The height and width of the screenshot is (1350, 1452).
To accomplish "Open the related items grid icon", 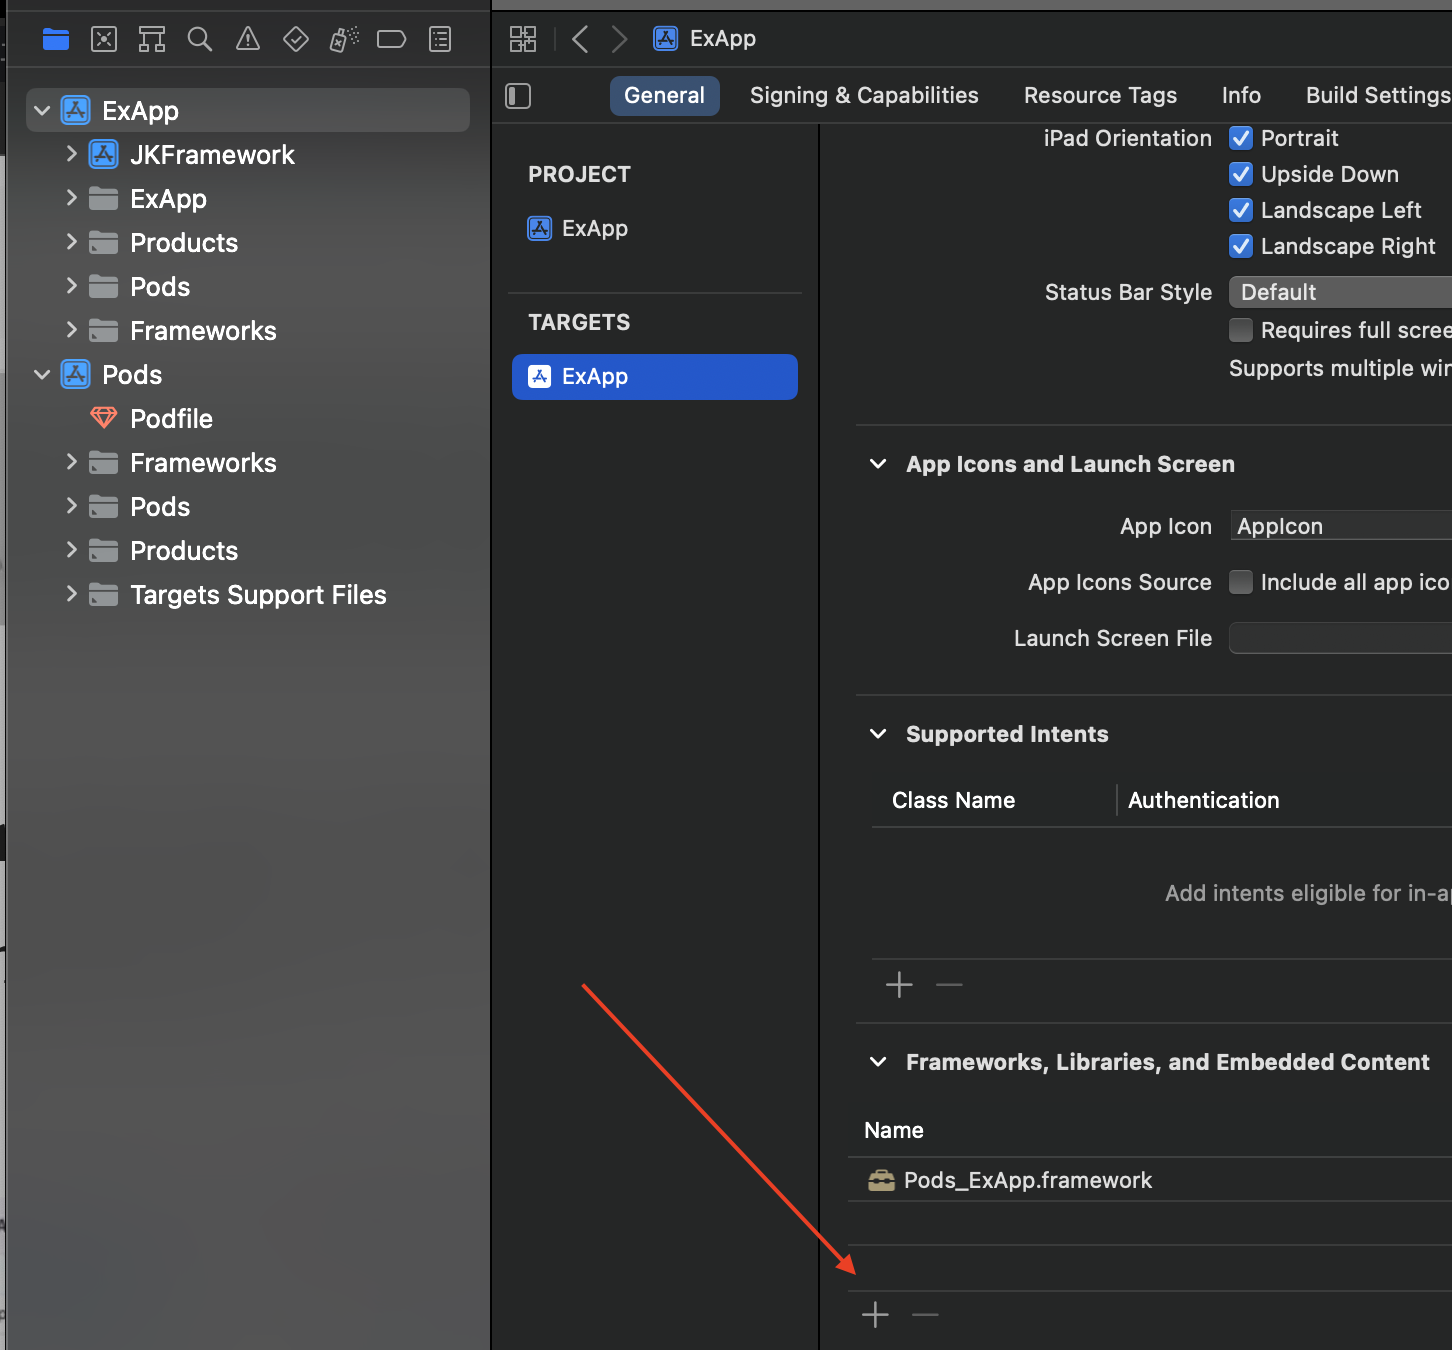I will click(523, 39).
